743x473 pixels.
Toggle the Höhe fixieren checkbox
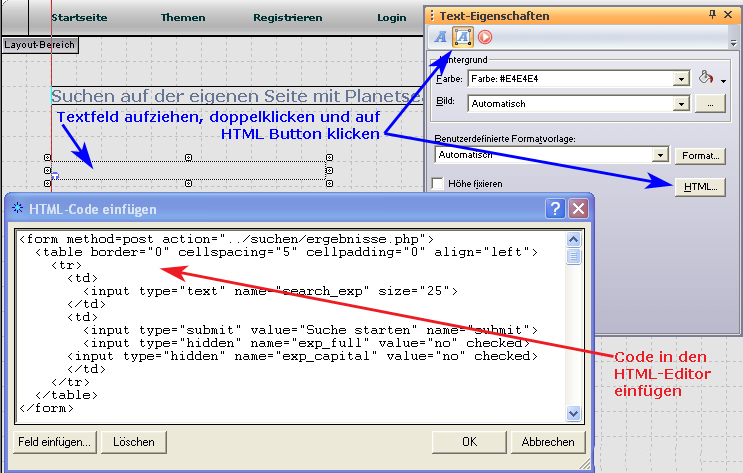(x=438, y=184)
